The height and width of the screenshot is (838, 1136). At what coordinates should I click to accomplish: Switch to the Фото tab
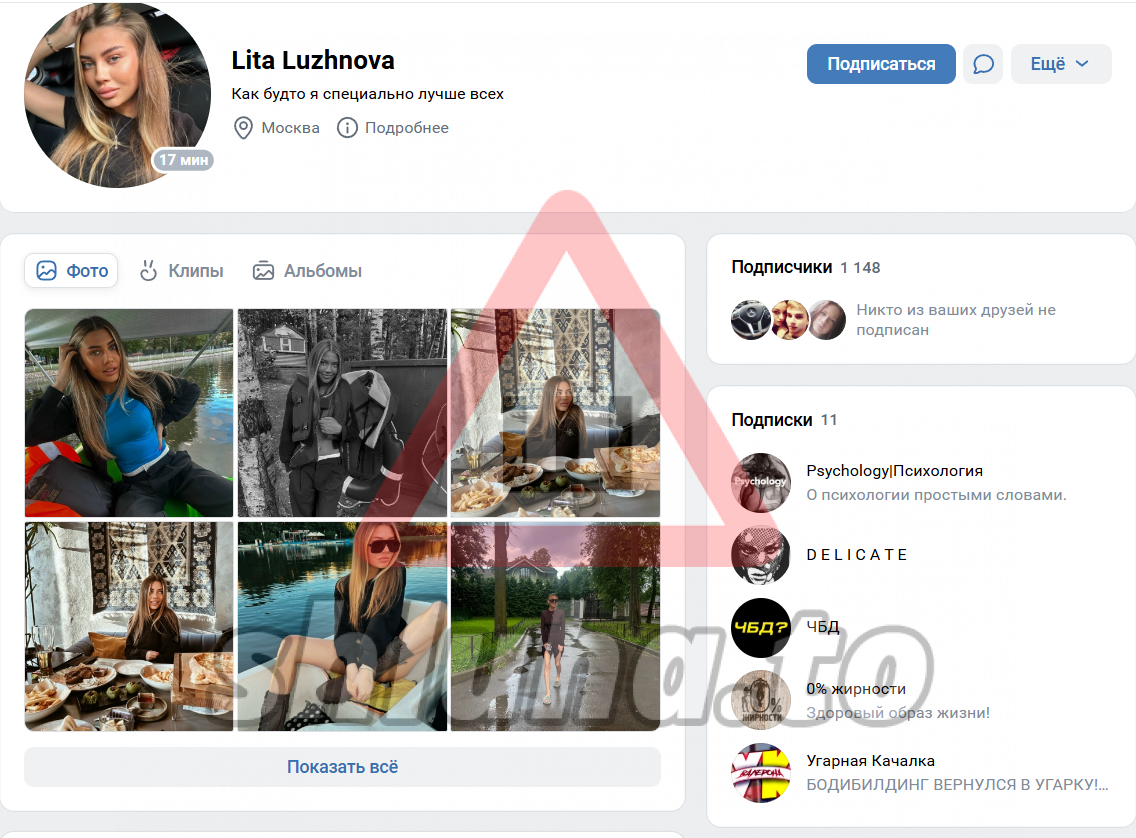(x=71, y=271)
